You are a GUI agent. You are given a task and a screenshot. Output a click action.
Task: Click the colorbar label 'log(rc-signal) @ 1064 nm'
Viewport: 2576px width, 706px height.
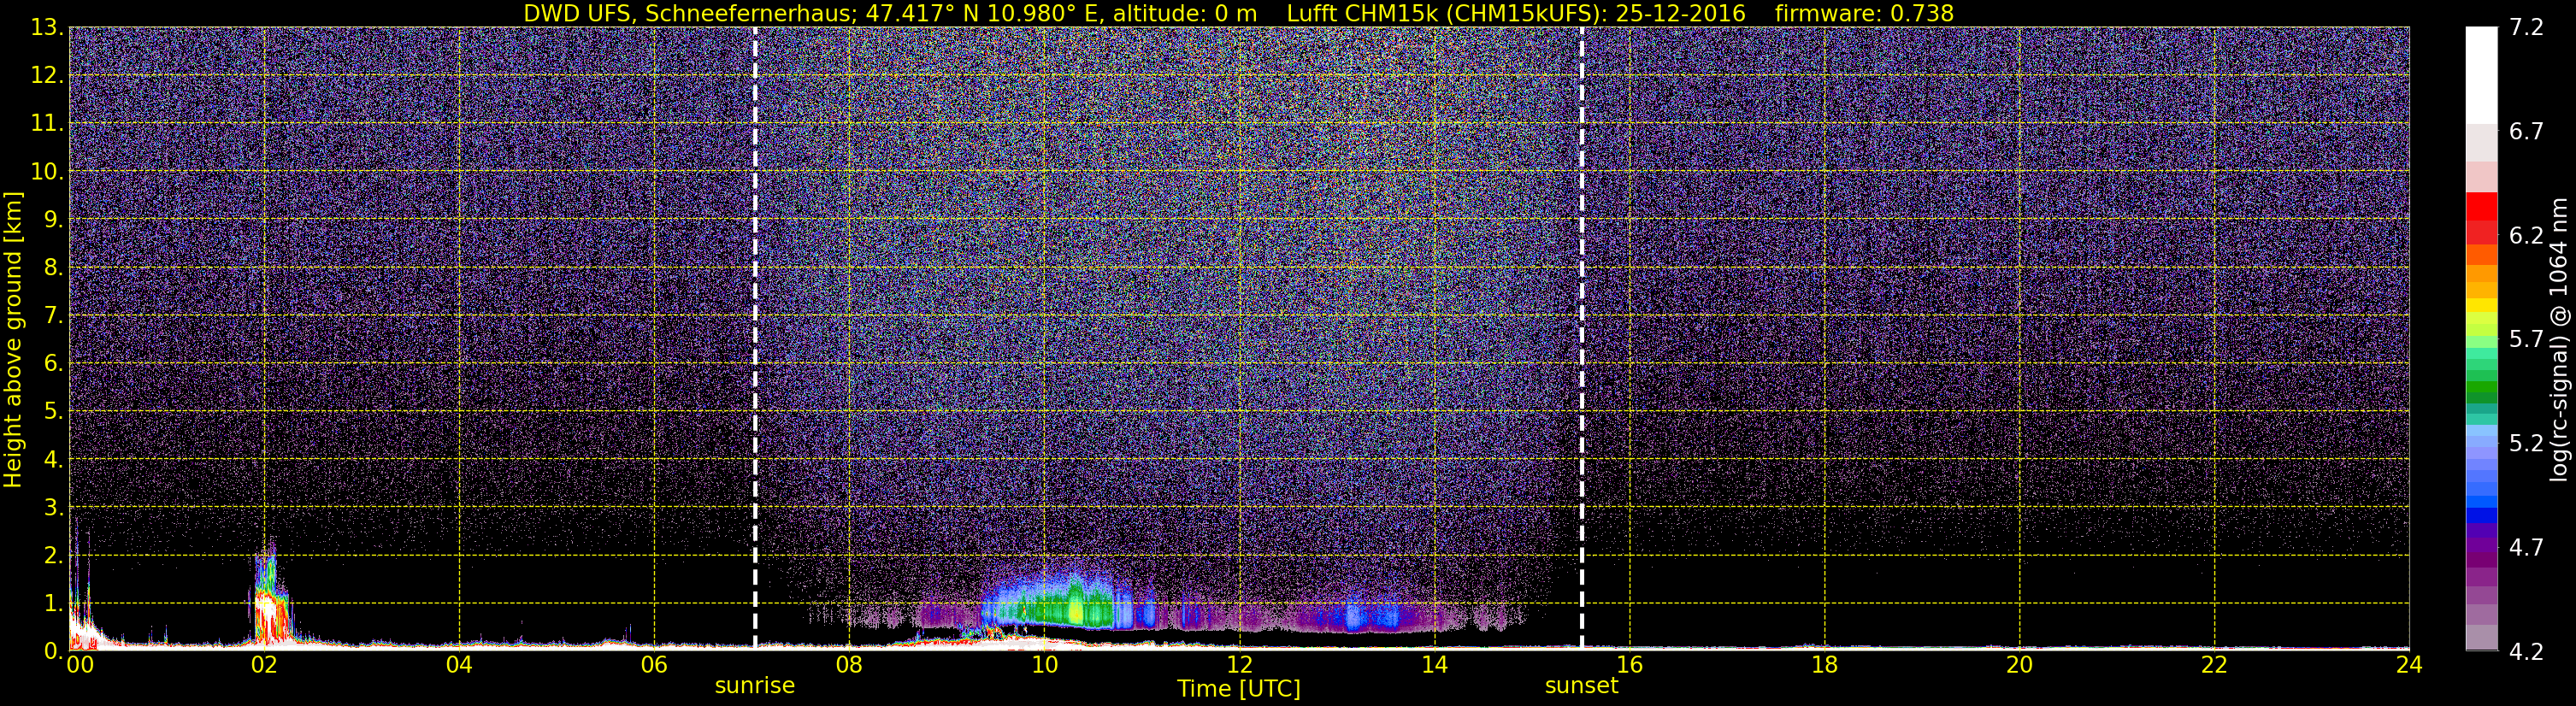(2559, 339)
